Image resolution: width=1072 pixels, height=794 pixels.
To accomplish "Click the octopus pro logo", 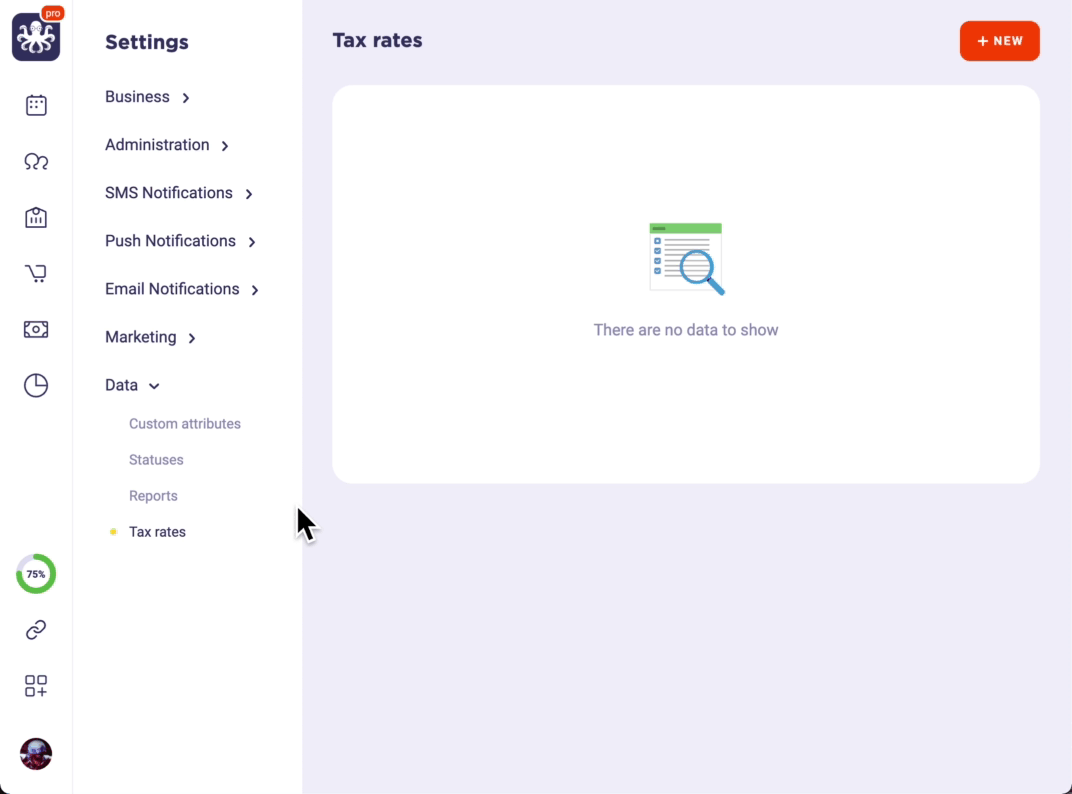I will [x=36, y=37].
